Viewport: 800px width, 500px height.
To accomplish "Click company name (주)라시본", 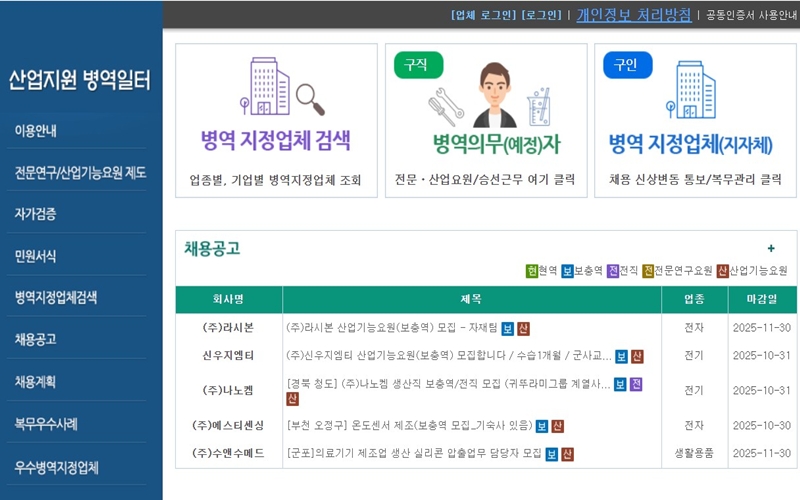I will [228, 328].
